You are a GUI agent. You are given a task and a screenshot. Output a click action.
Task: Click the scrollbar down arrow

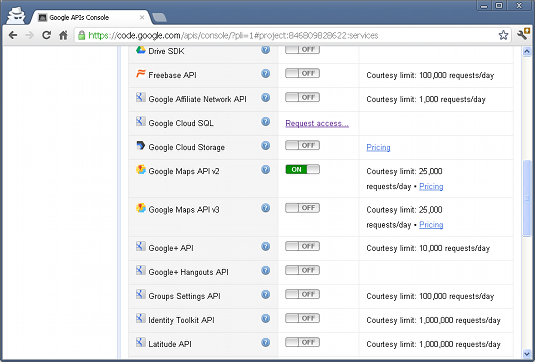[x=527, y=353]
